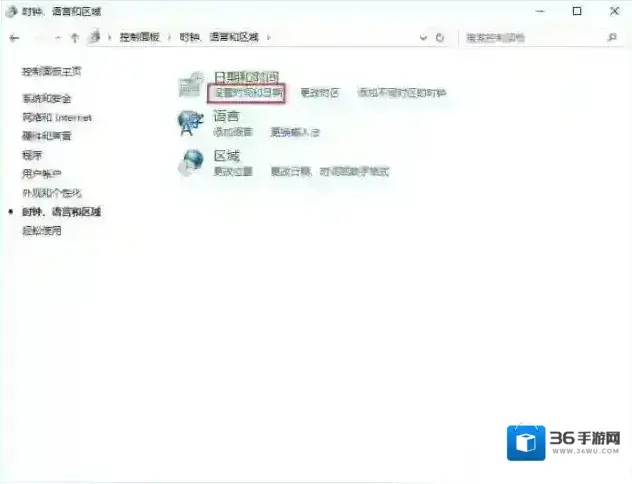Open 控制面板主页 in the sidebar
The height and width of the screenshot is (484, 632).
(x=52, y=72)
